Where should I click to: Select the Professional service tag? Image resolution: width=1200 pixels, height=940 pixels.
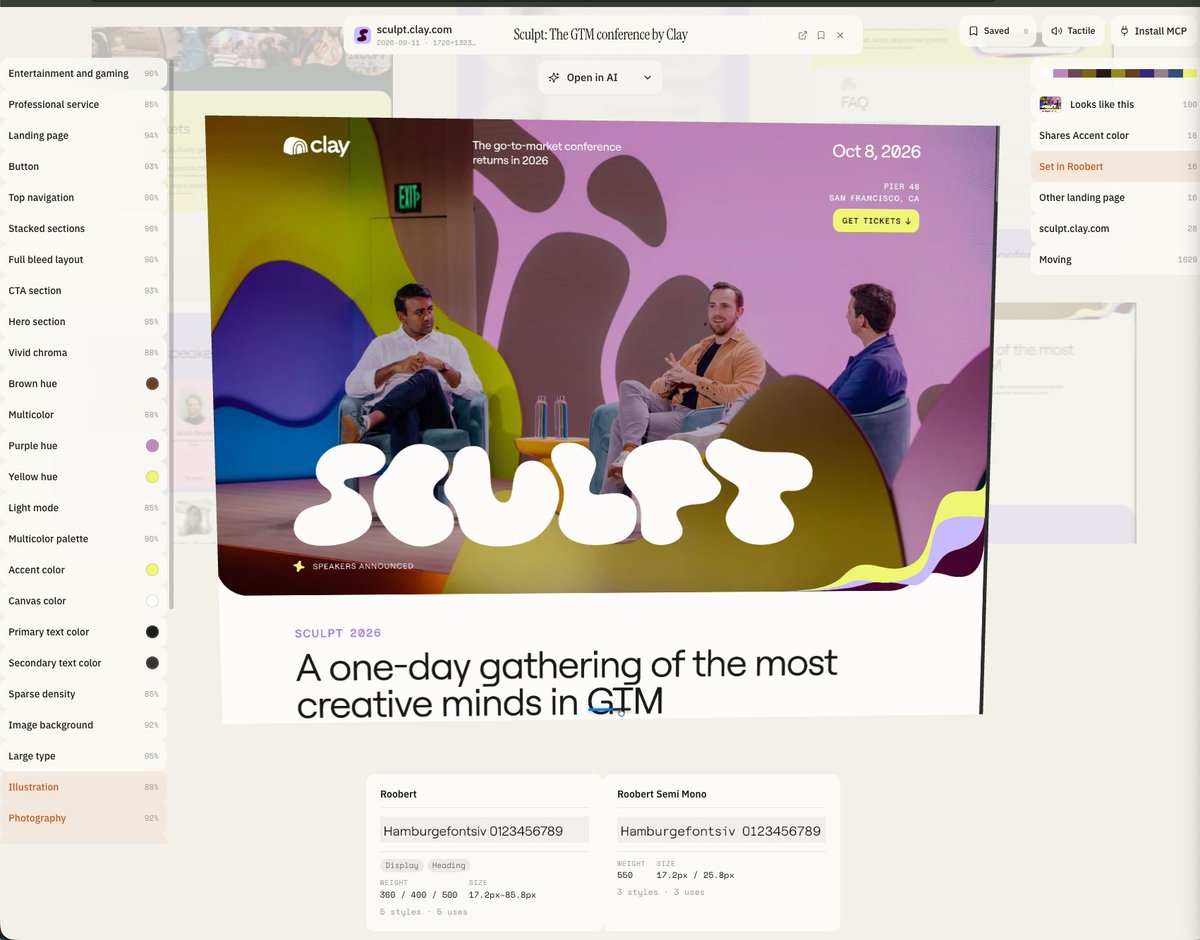[83, 105]
